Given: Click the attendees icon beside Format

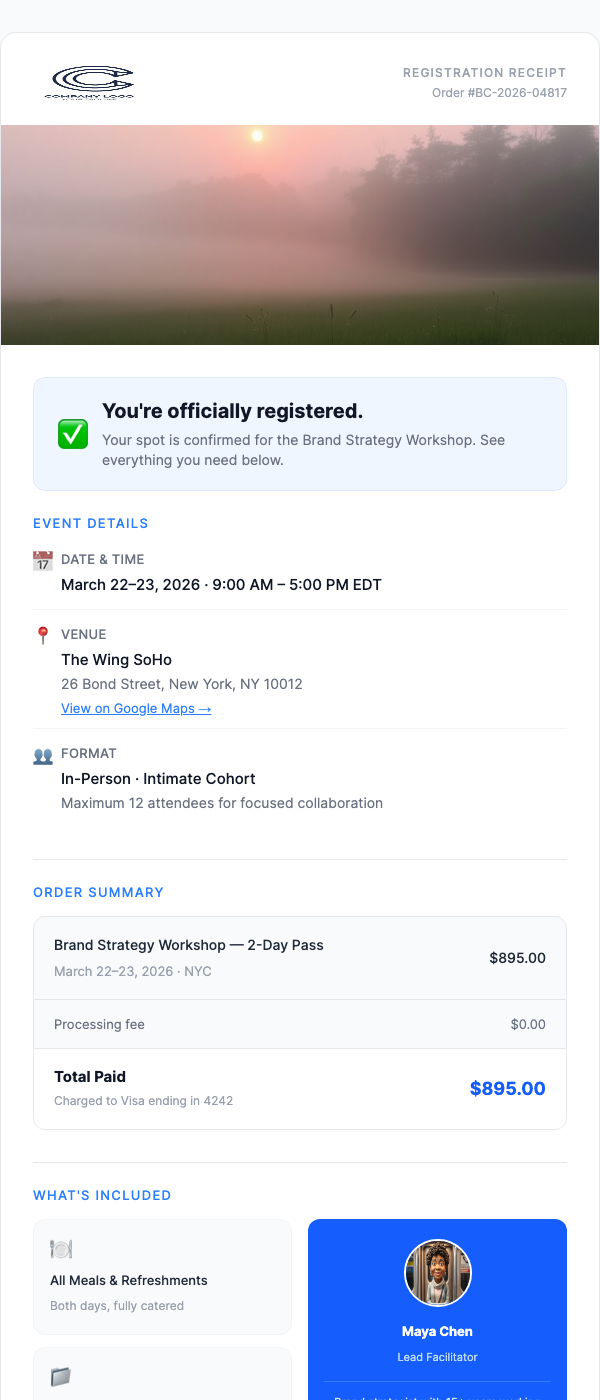Looking at the screenshot, I should pyautogui.click(x=42, y=754).
